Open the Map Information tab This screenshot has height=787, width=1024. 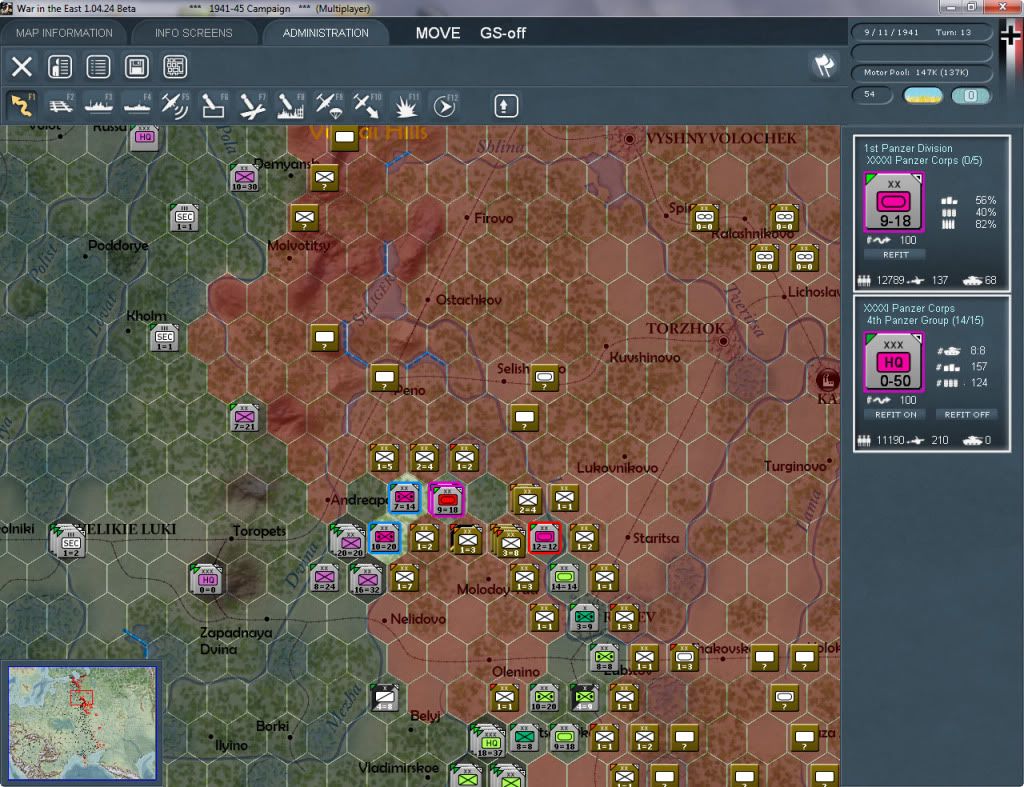coord(64,33)
